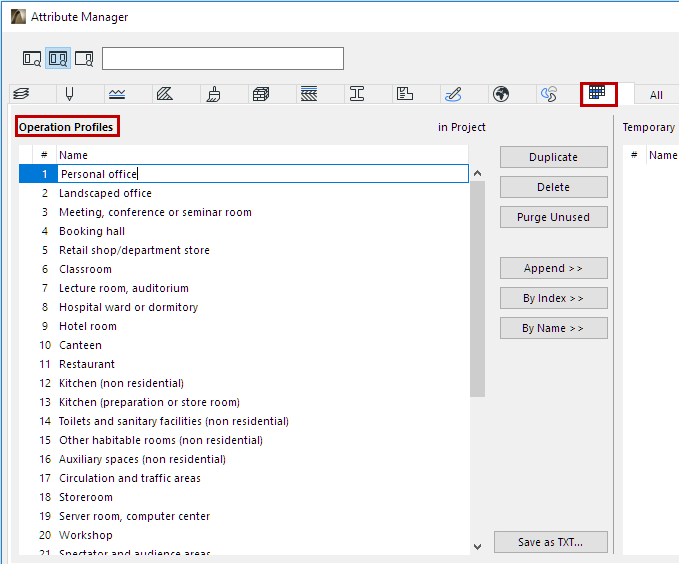Click the profile list scrollbar thumb

point(478,289)
